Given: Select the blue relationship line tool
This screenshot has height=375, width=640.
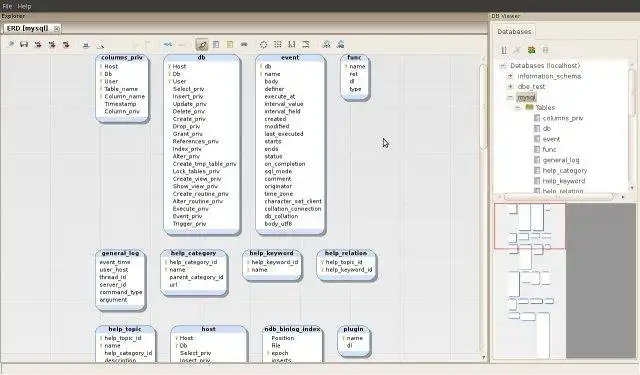Looking at the screenshot, I should coord(168,44).
